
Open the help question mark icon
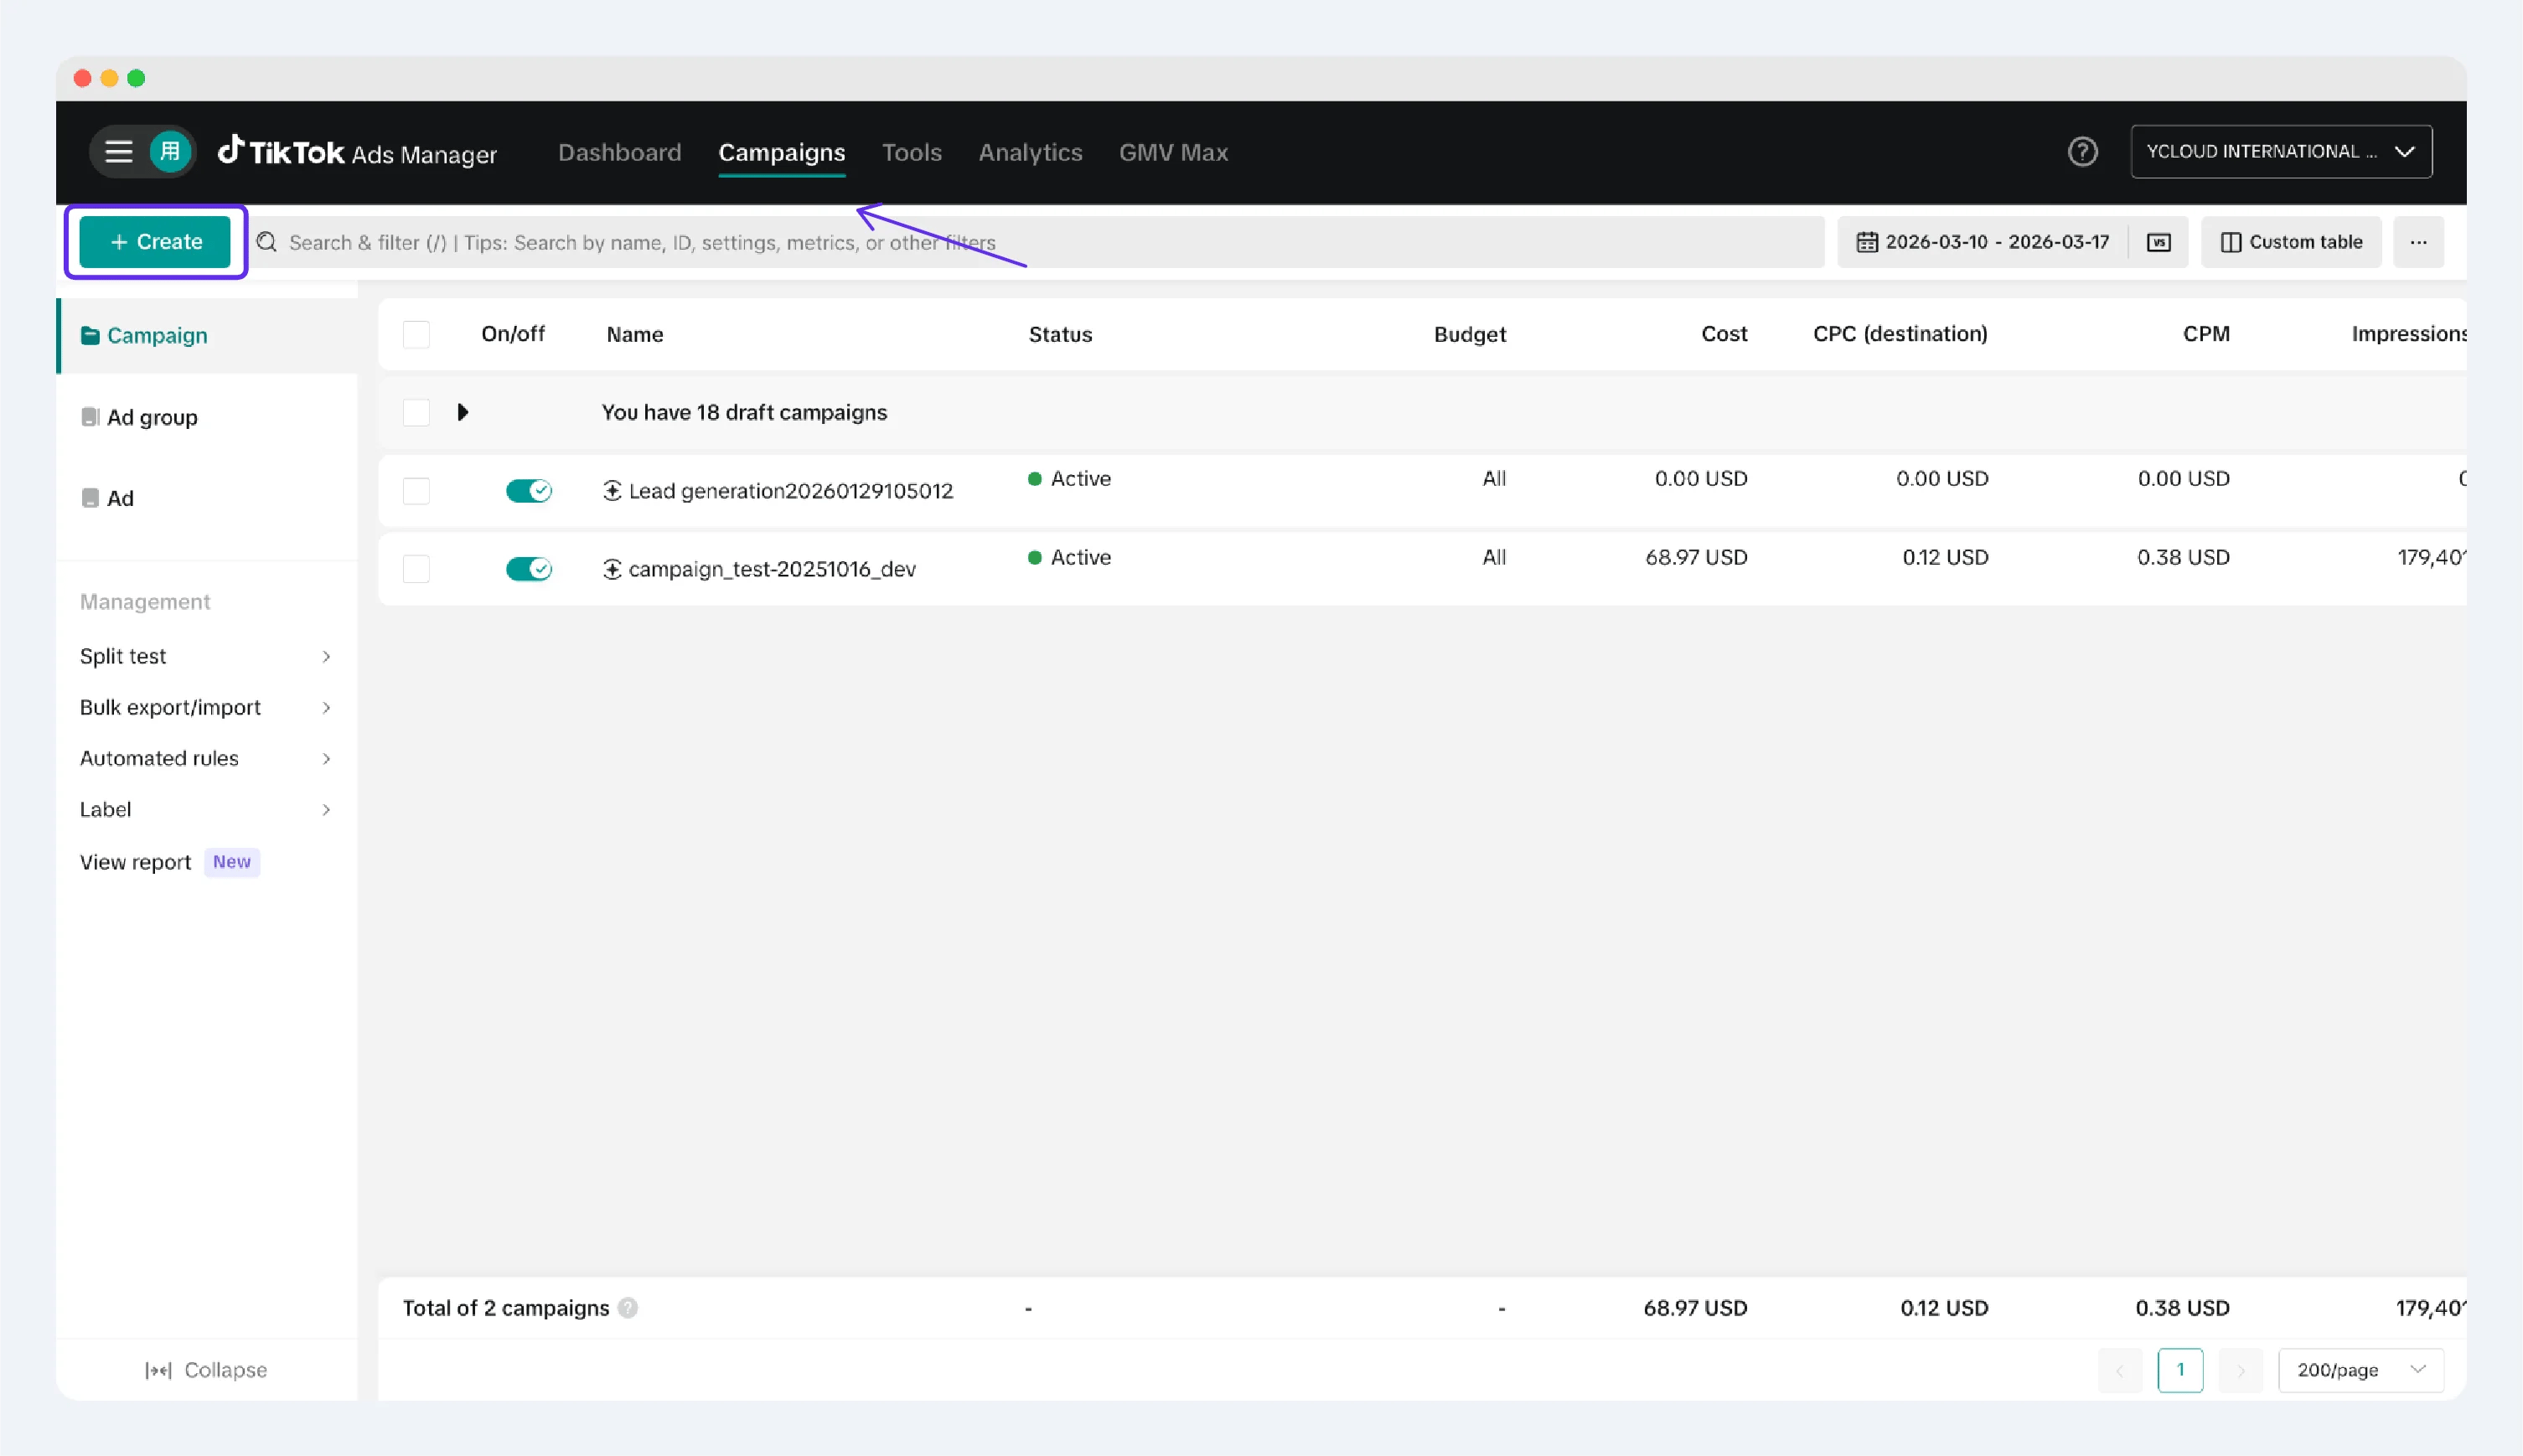coord(2082,152)
